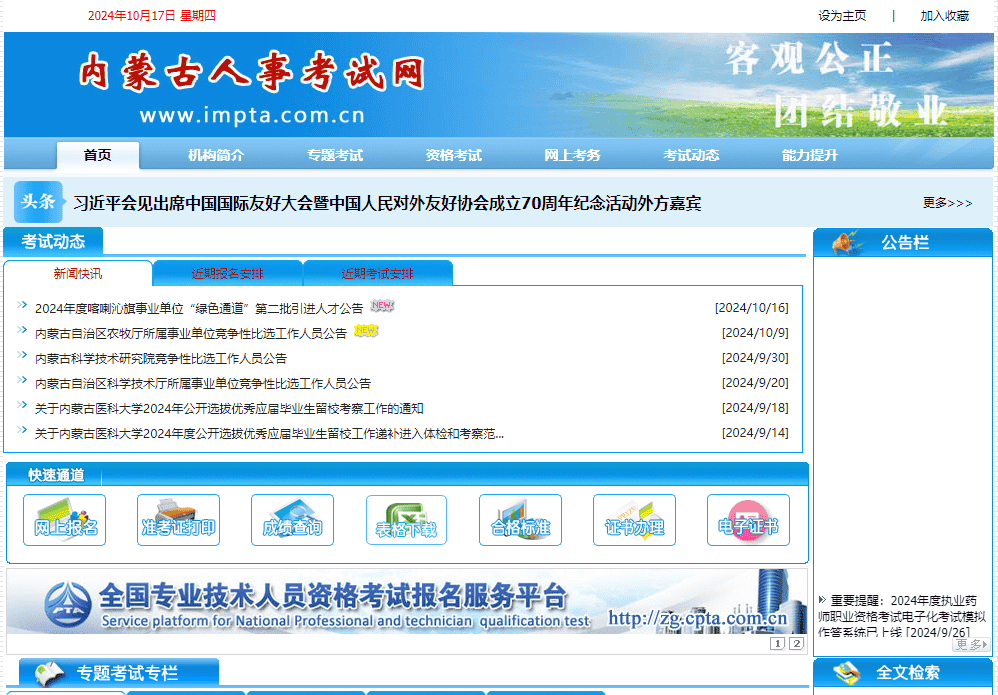Click the 表格下载 download icon

406,520
